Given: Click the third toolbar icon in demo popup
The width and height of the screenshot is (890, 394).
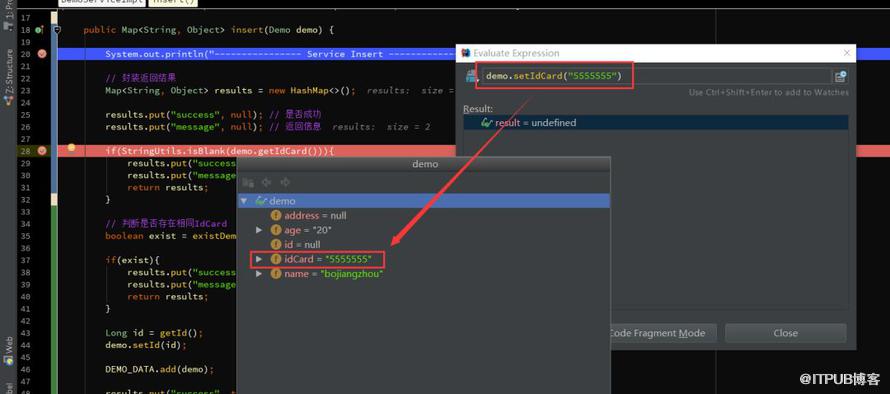Looking at the screenshot, I should 285,182.
